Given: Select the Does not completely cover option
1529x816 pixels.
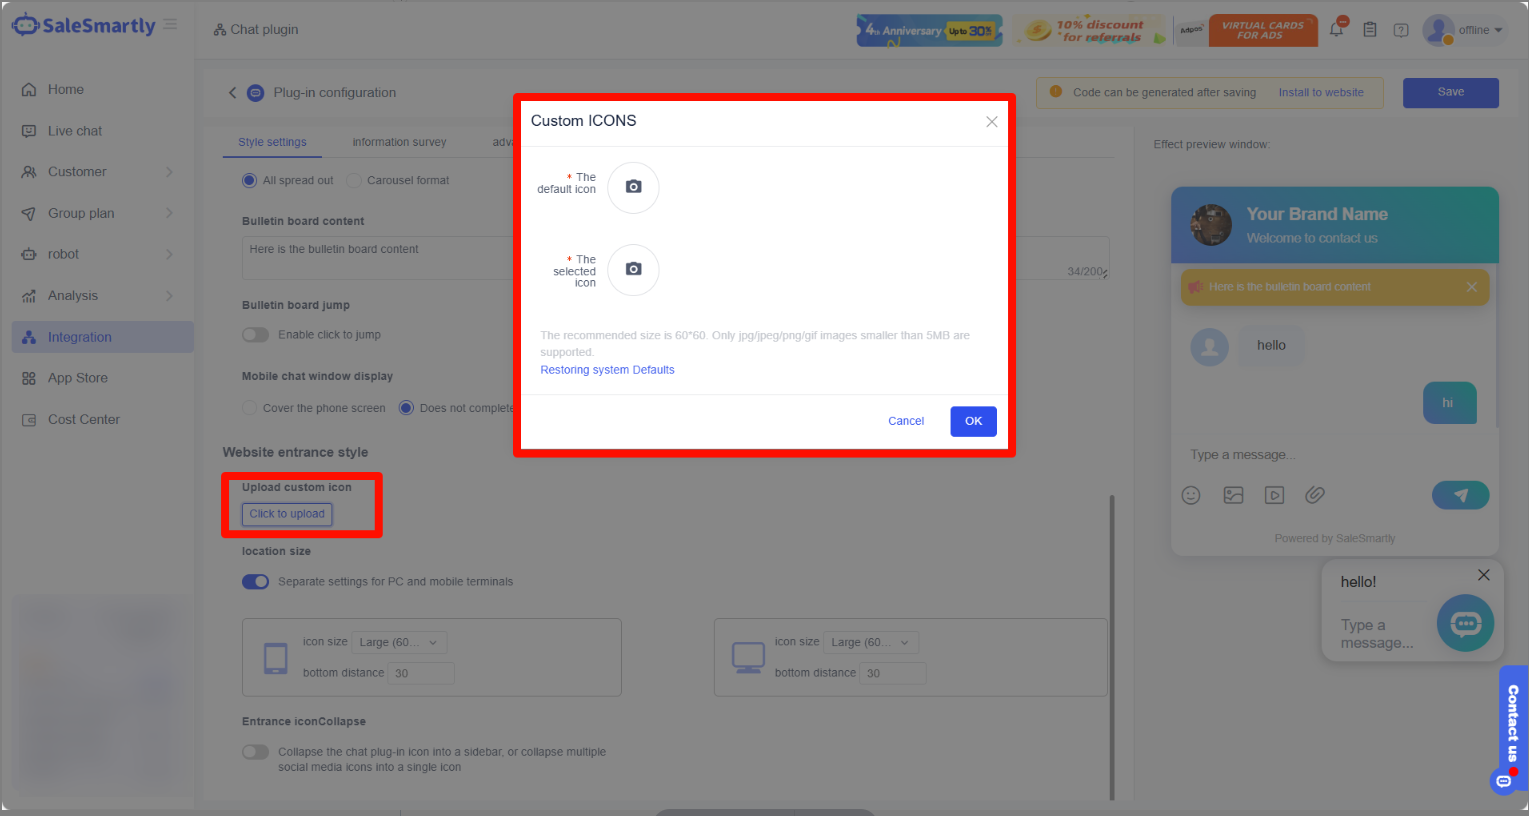Looking at the screenshot, I should pyautogui.click(x=406, y=408).
